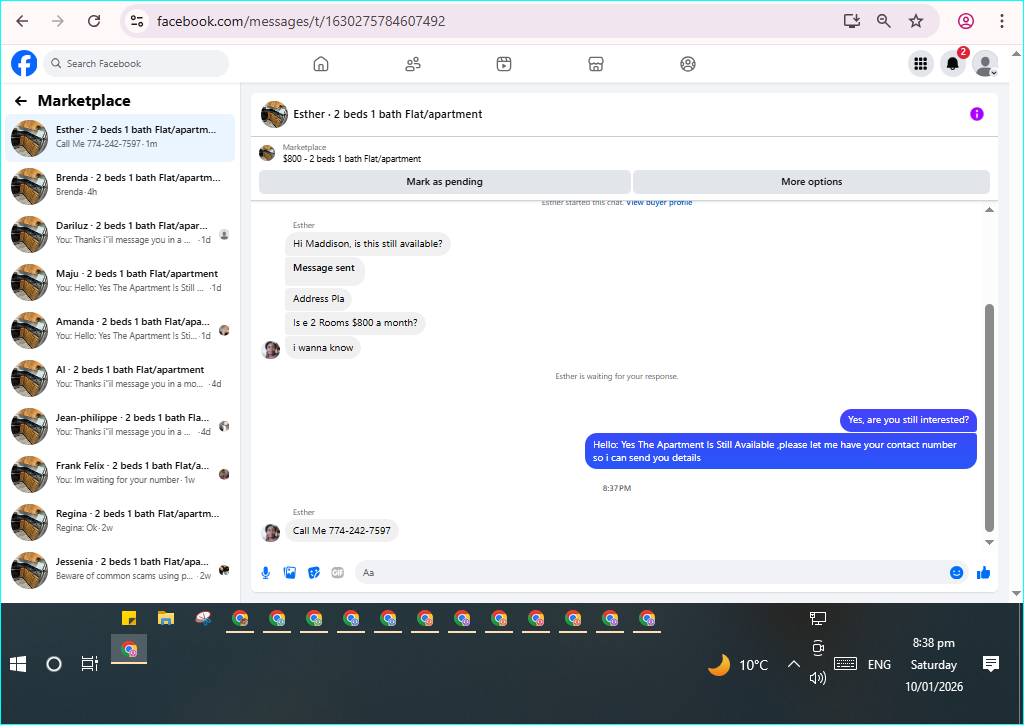Record a voice clip with microphone icon
Image resolution: width=1024 pixels, height=725 pixels.
(266, 573)
